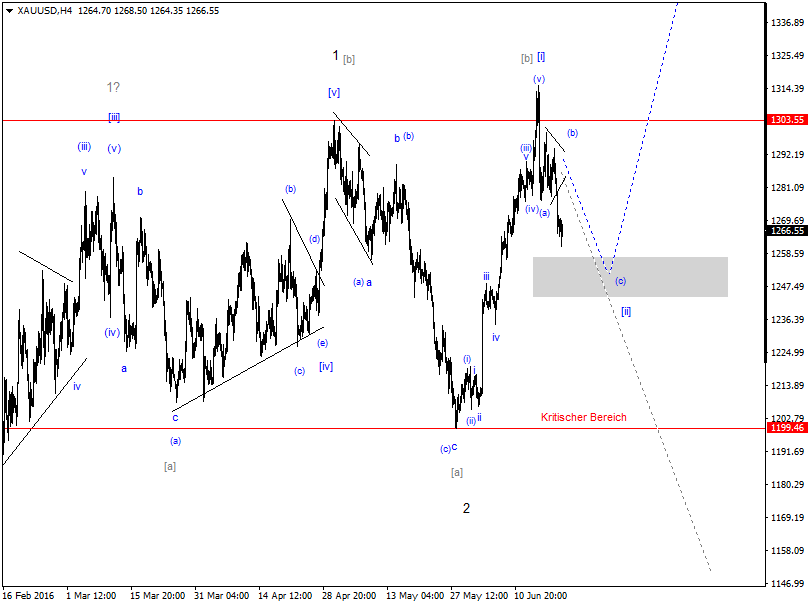808x607 pixels.
Task: Click the 1146.99 price scale value
Action: (787, 583)
